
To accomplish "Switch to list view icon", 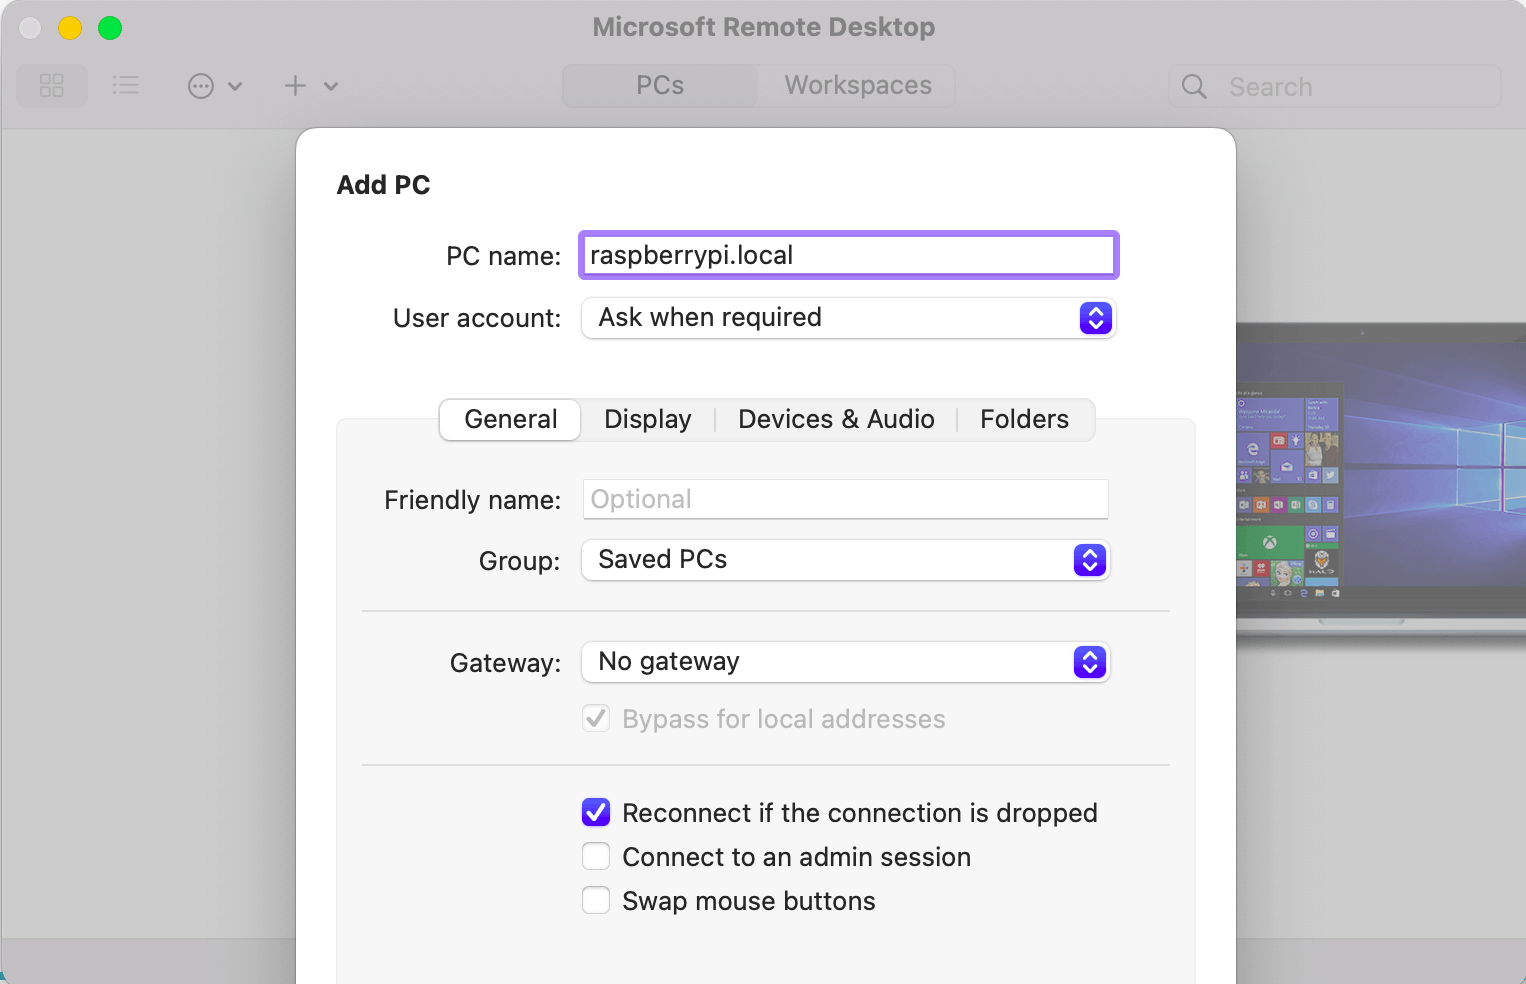I will [126, 86].
